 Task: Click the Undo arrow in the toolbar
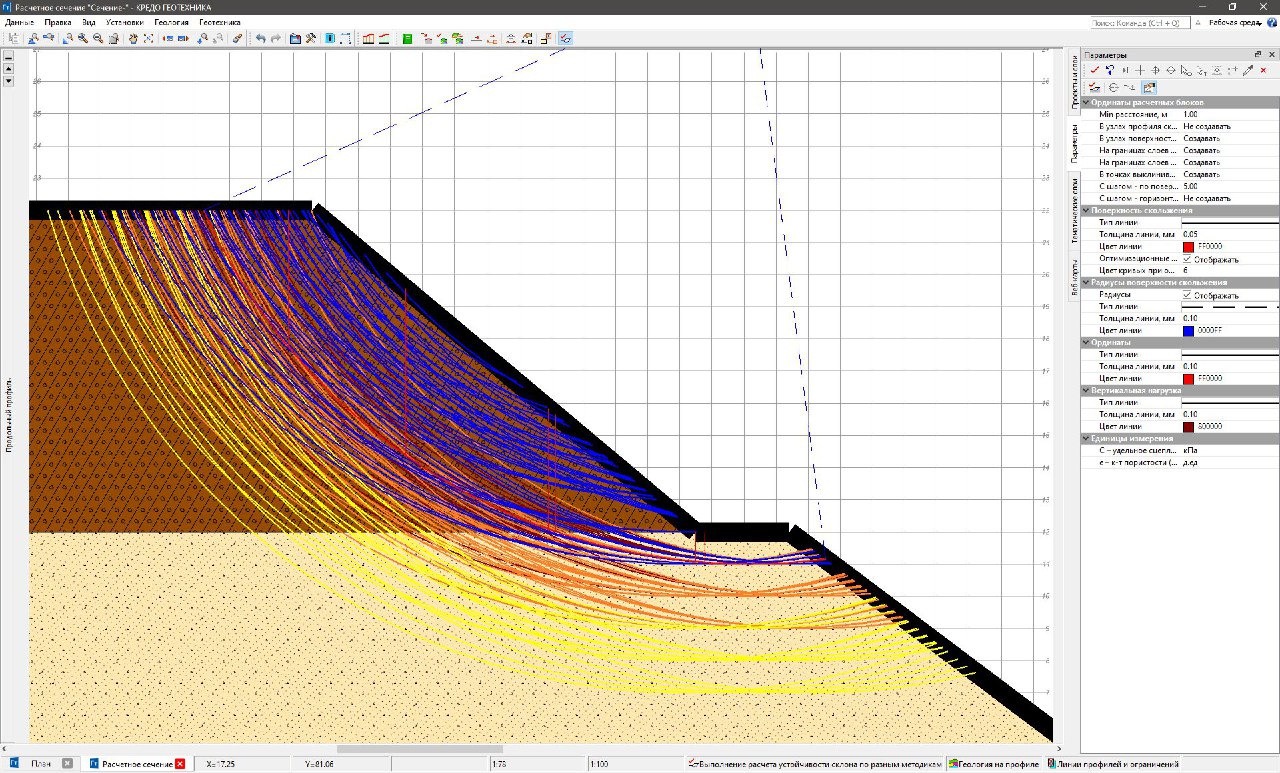click(260, 39)
